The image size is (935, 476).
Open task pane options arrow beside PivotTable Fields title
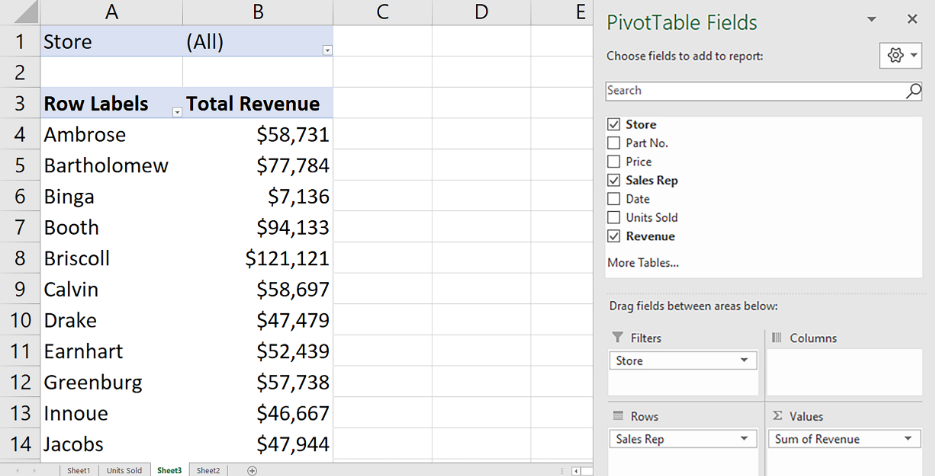click(871, 20)
